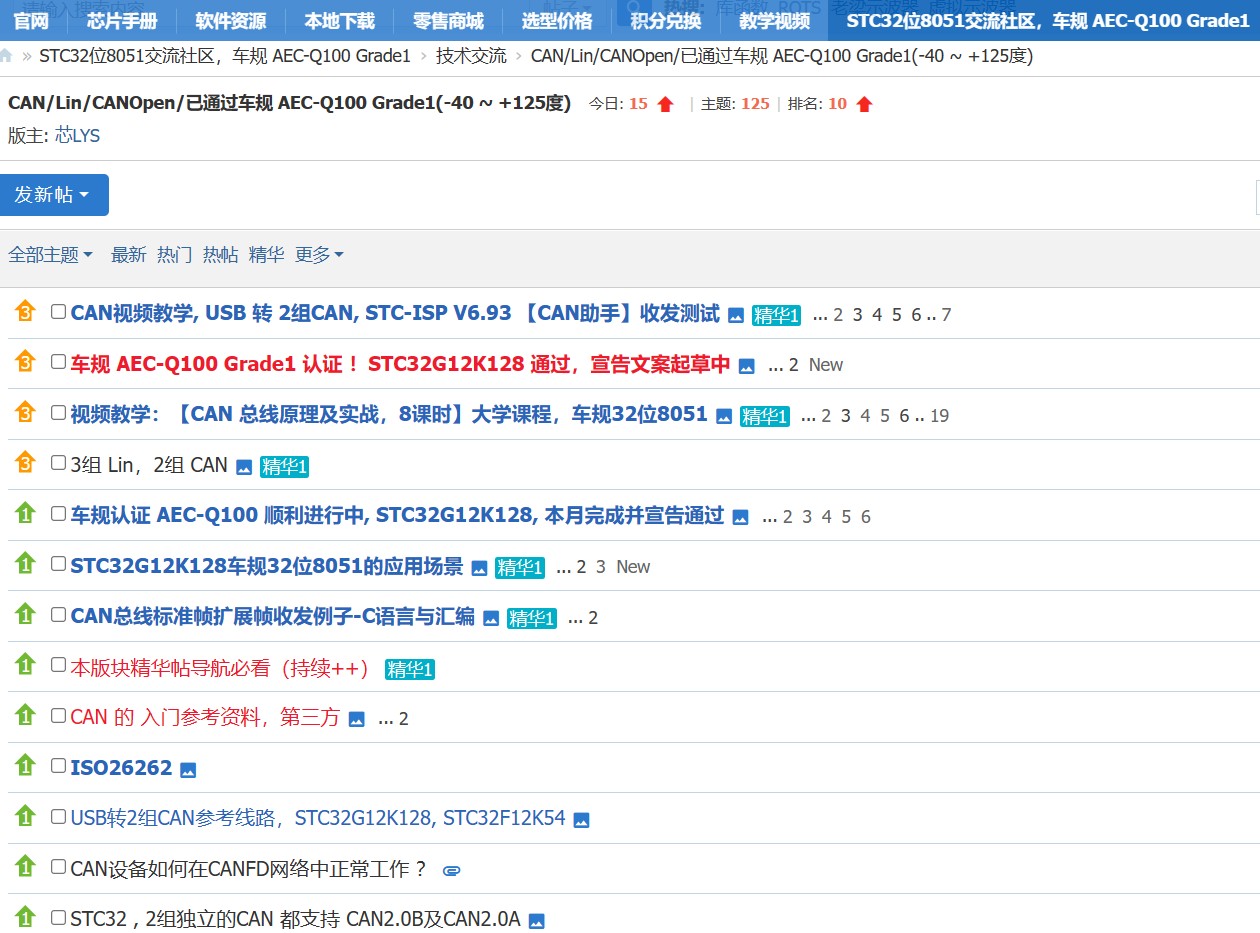Check the box for STC32G12K128车规32位8051的应用场景
Screen dimensions: 1260x933
(x=58, y=564)
